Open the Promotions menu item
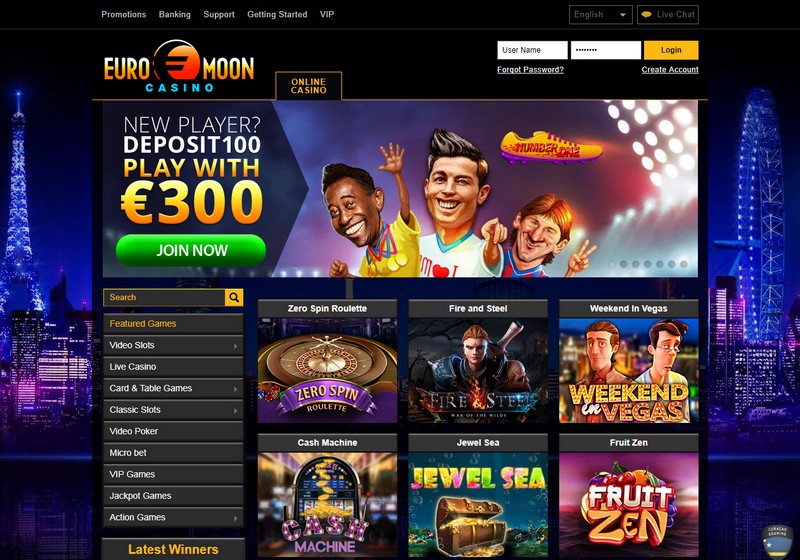The width and height of the screenshot is (800, 560). (x=123, y=14)
